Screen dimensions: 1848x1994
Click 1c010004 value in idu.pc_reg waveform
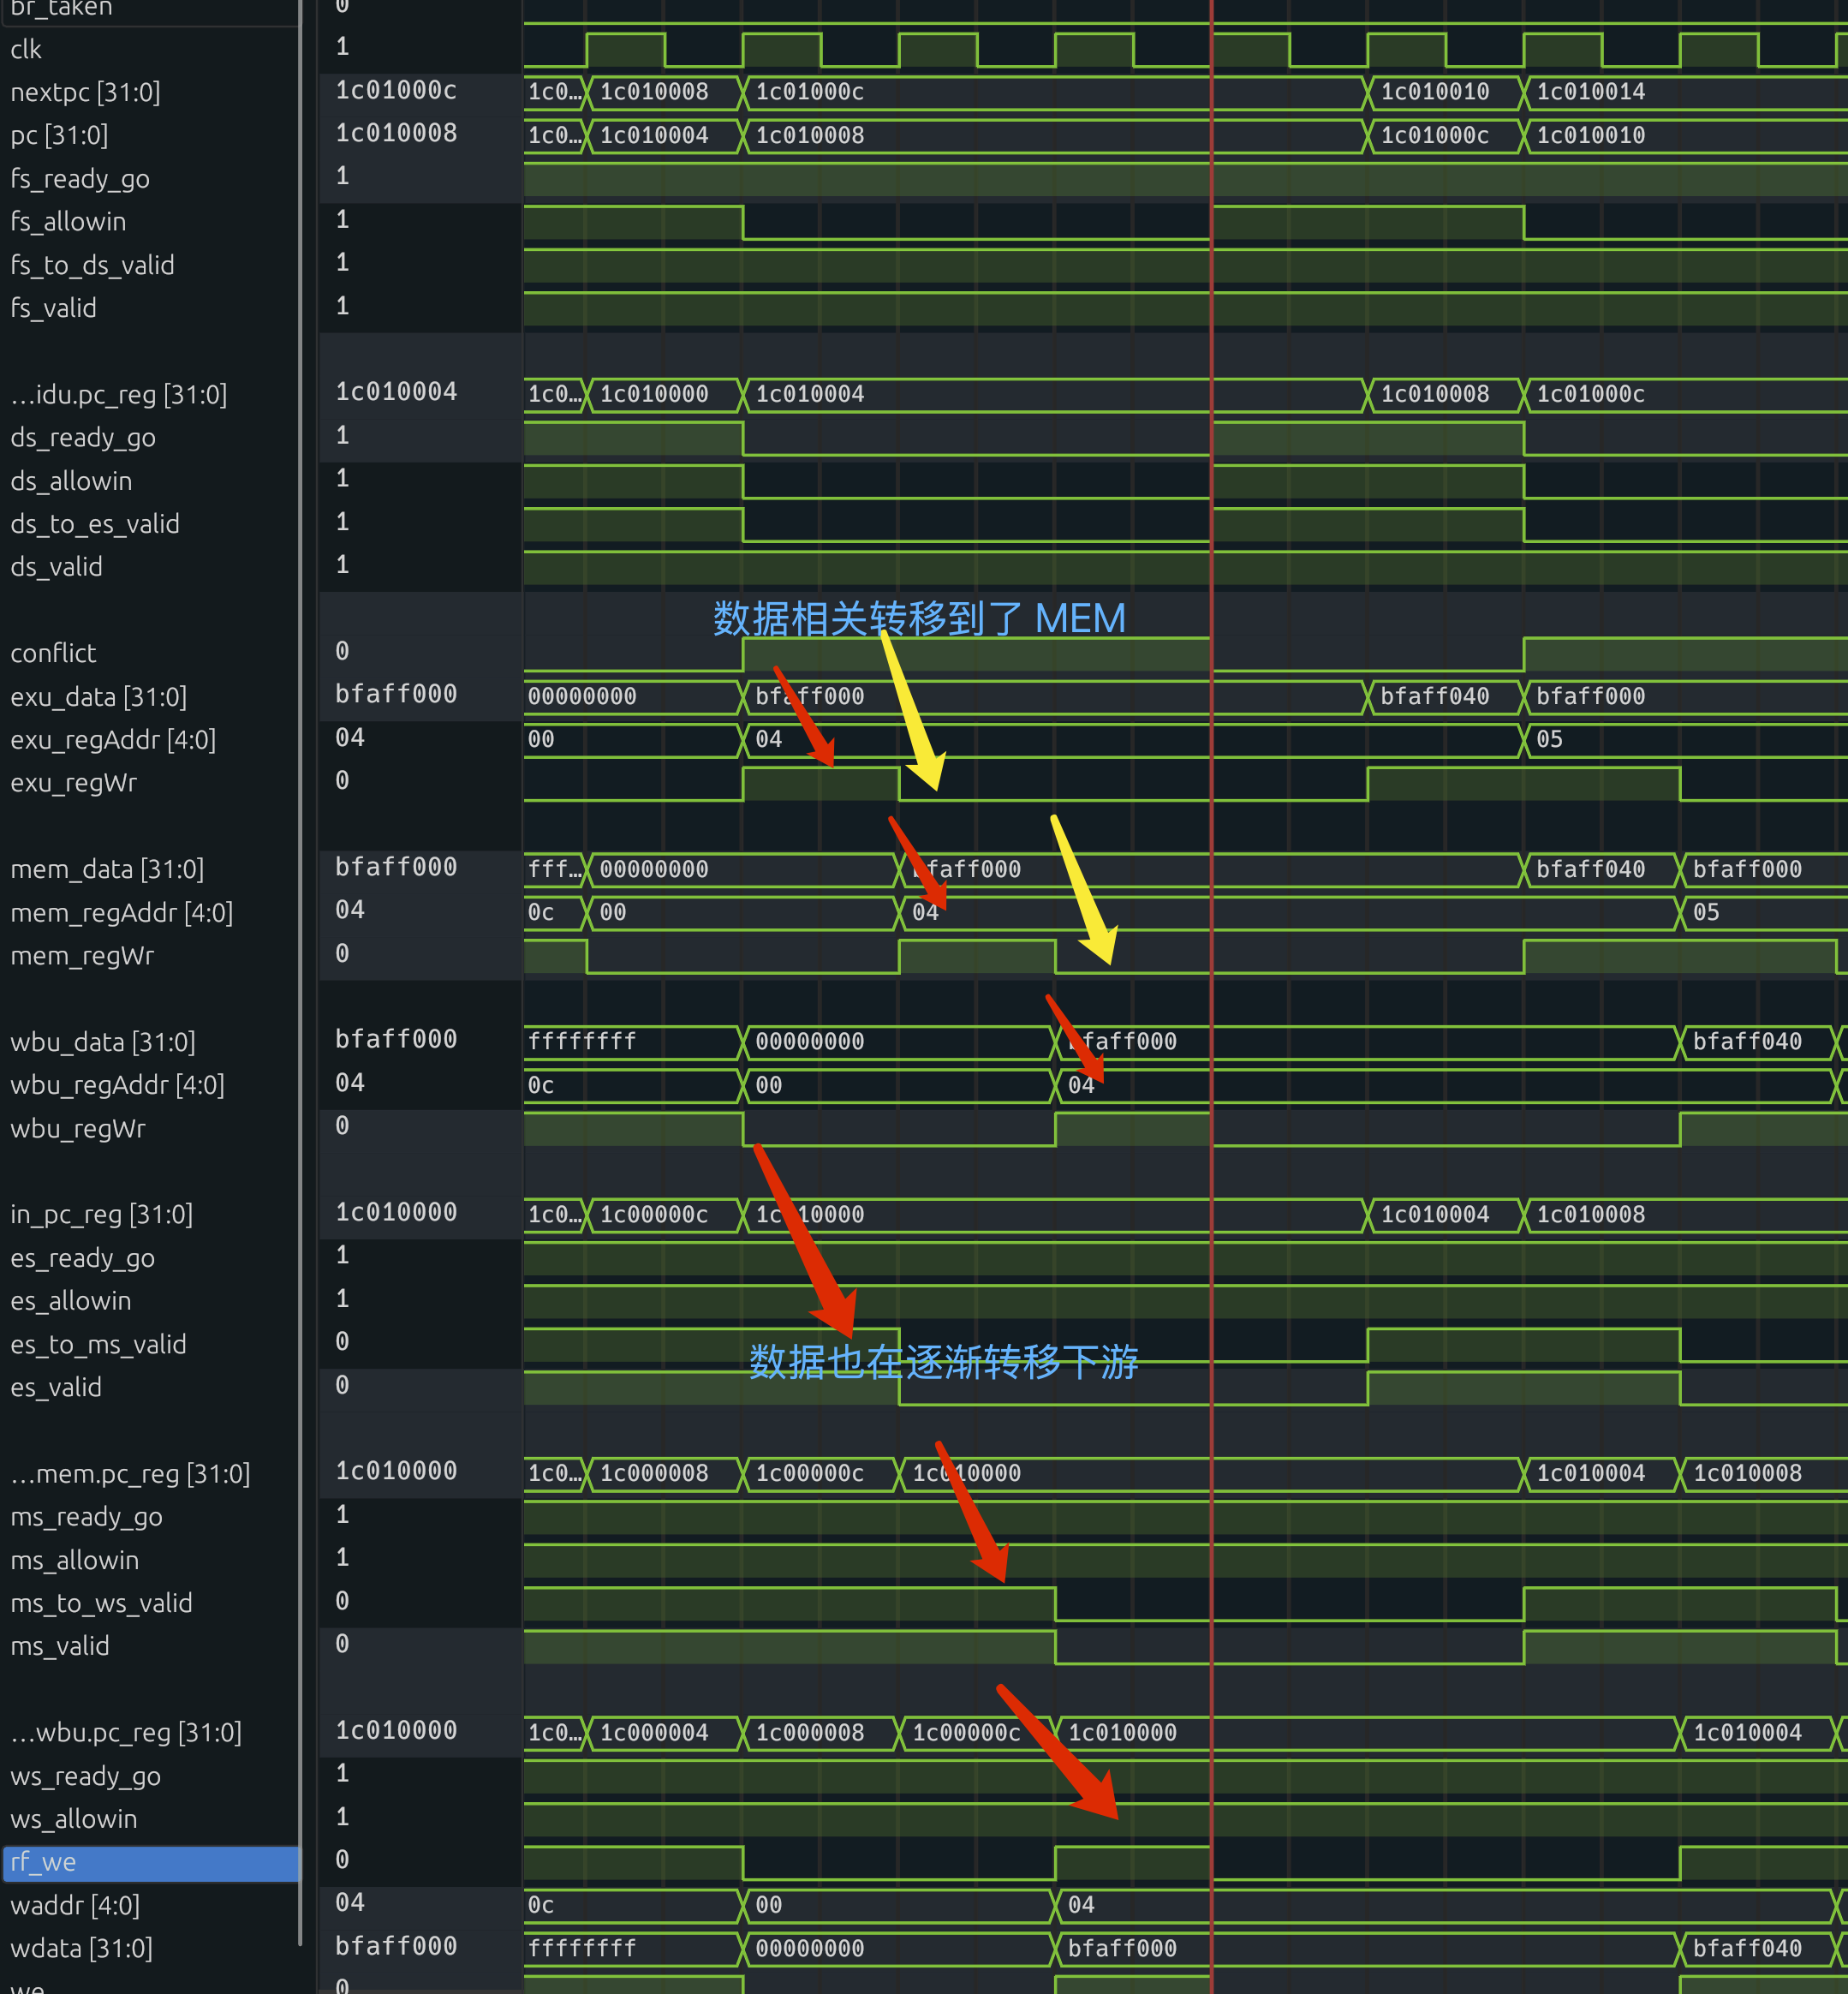coord(809,394)
